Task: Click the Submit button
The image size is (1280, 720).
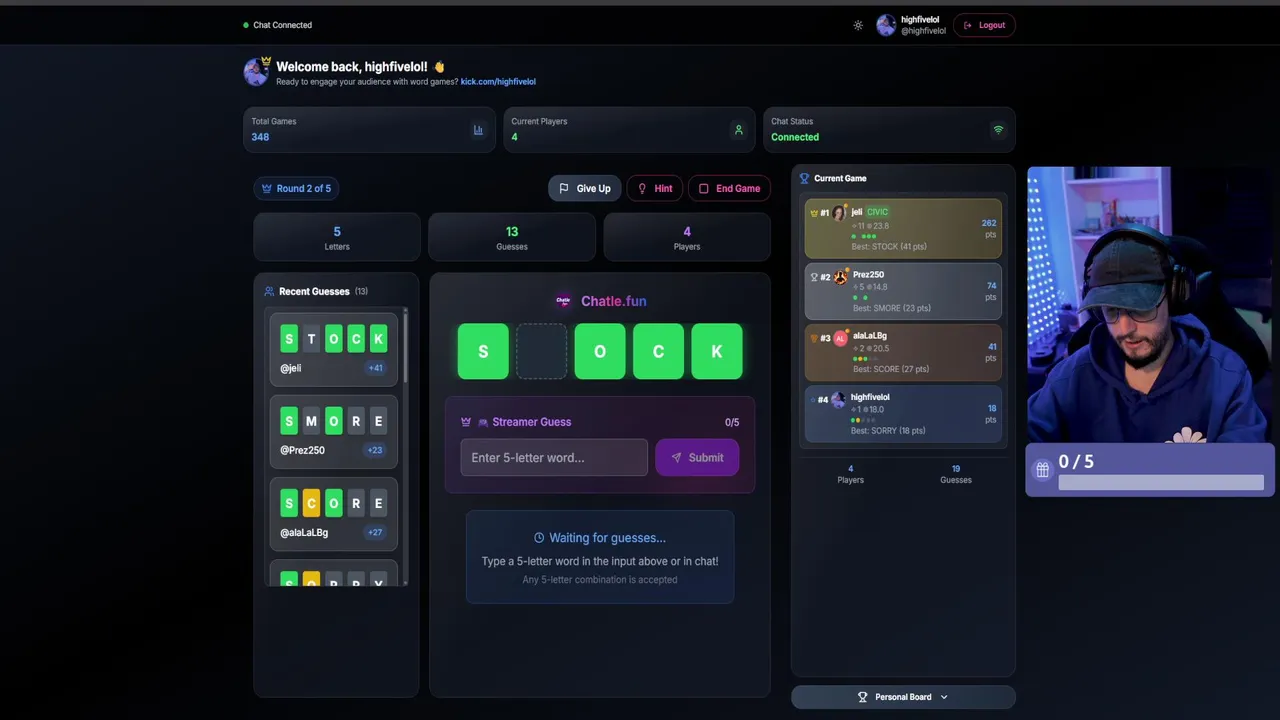Action: click(697, 457)
